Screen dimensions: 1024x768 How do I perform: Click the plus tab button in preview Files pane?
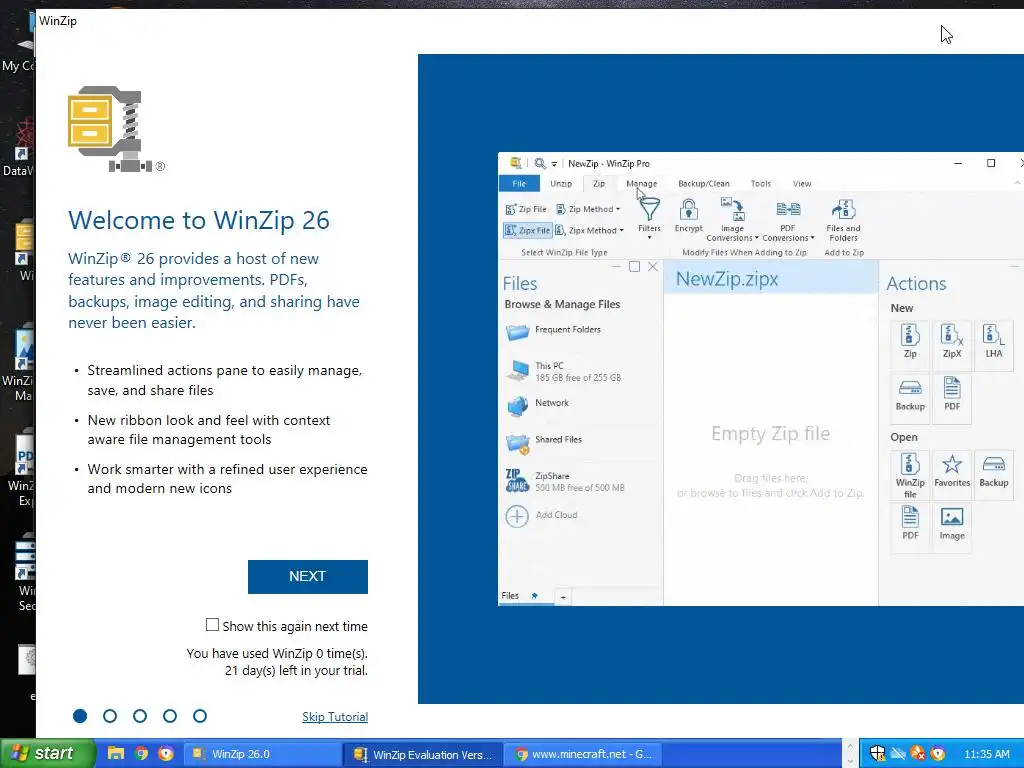point(563,596)
